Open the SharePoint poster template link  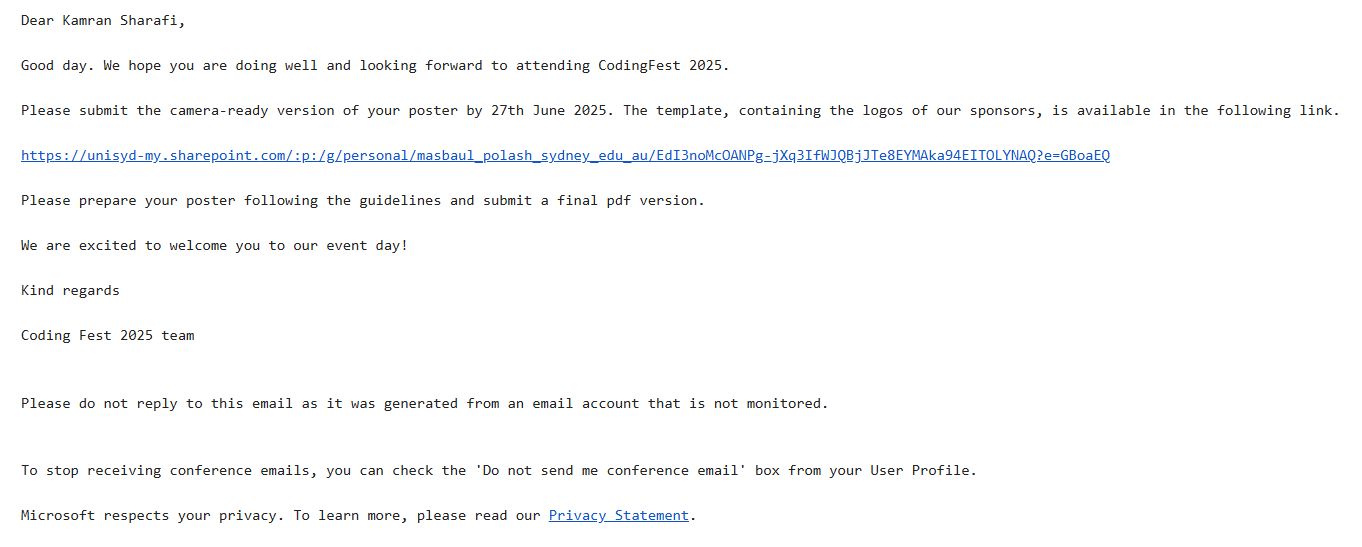tap(565, 155)
